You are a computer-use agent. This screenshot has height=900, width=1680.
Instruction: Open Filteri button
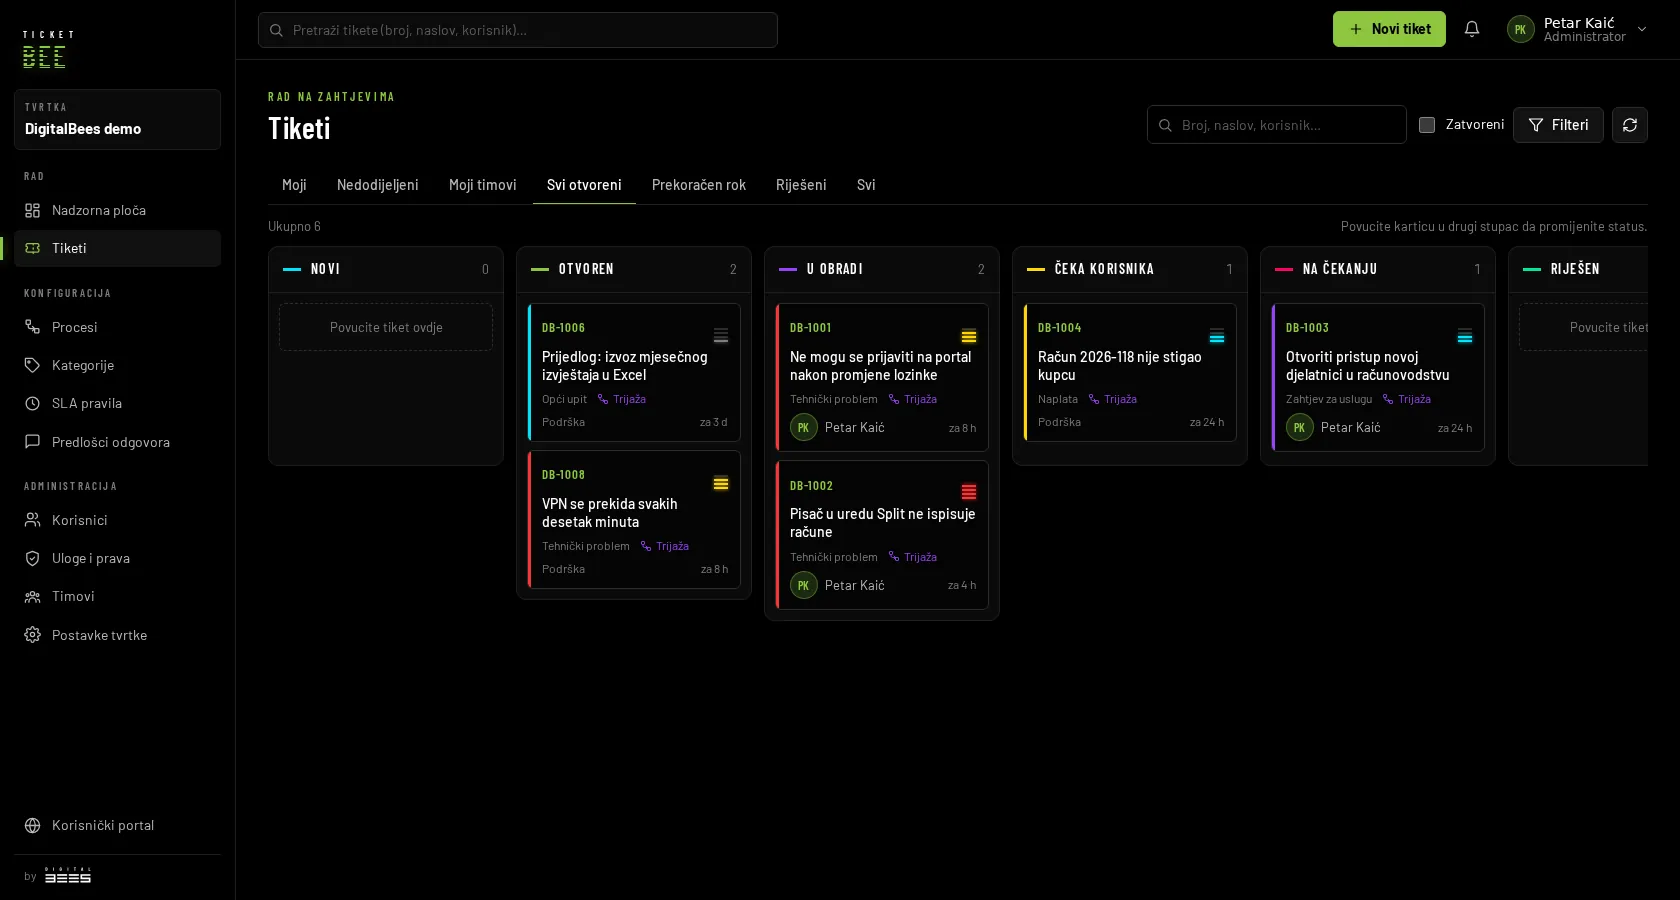click(1558, 125)
